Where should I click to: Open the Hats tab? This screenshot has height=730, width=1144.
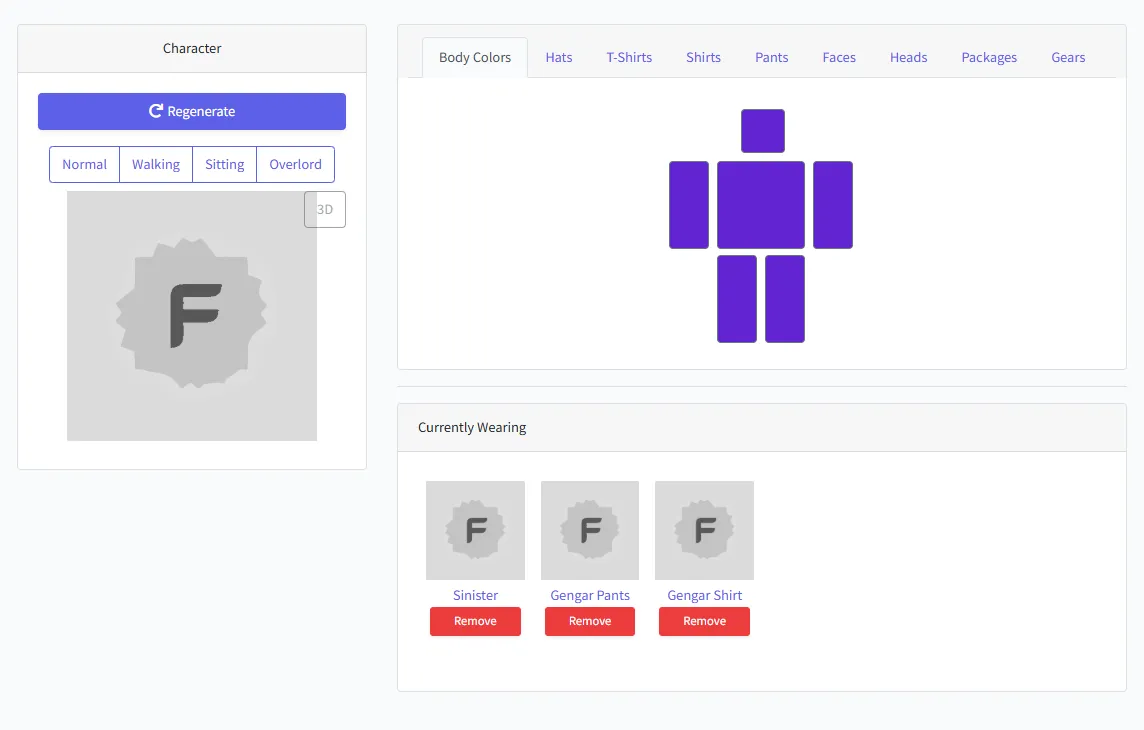(x=559, y=58)
